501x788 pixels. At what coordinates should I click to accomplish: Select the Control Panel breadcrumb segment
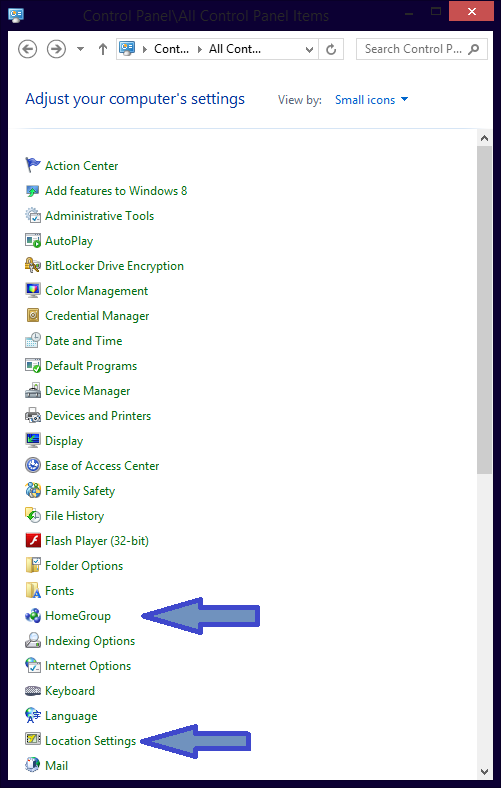click(x=171, y=49)
